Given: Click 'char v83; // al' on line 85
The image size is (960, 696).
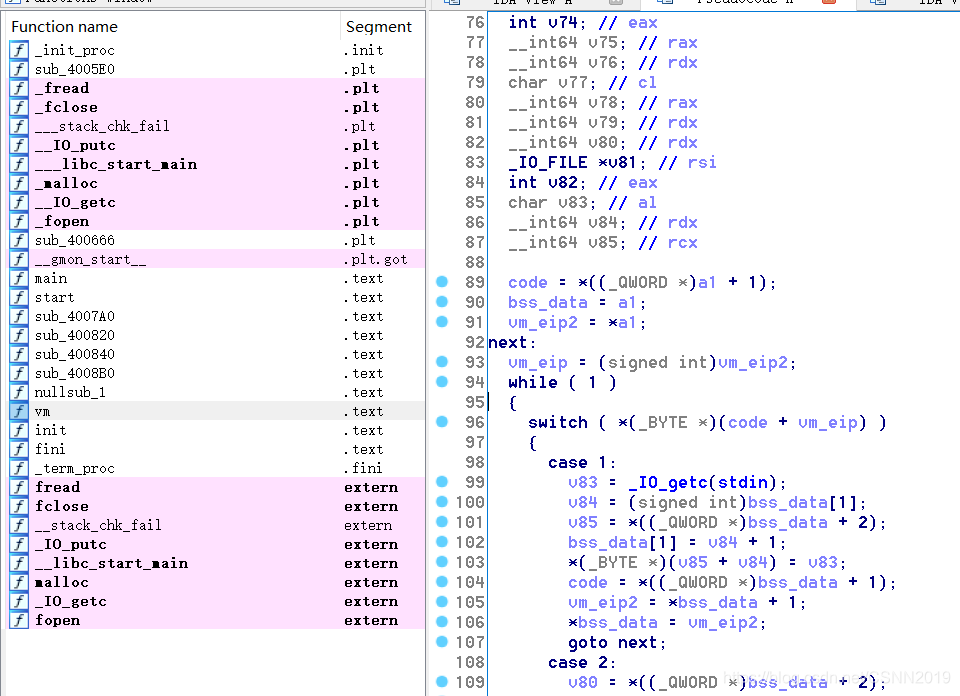Looking at the screenshot, I should (582, 203).
